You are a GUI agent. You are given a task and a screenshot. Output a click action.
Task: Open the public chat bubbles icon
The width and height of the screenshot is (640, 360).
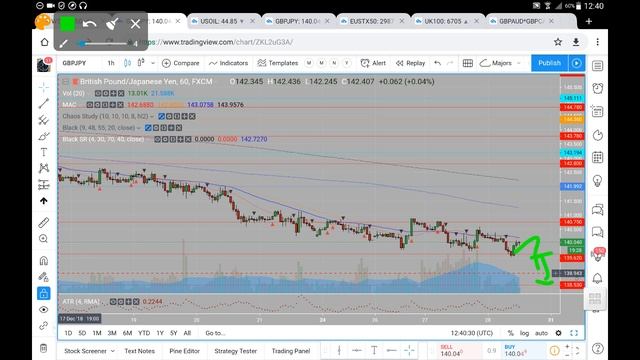pyautogui.click(x=598, y=210)
